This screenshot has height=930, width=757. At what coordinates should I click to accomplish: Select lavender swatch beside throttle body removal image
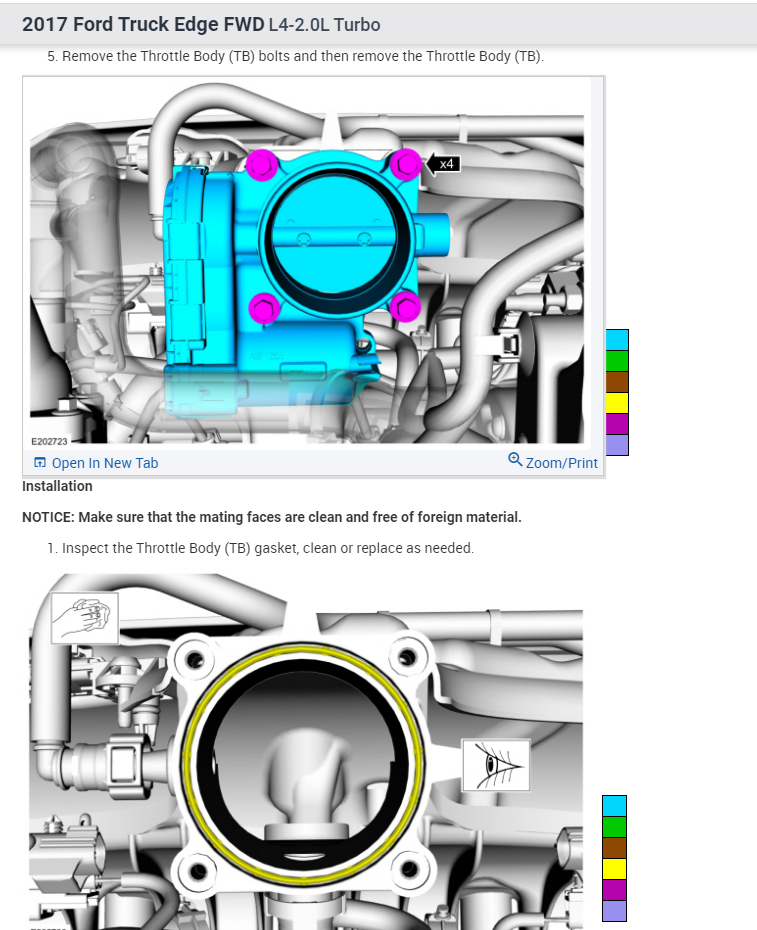click(617, 445)
